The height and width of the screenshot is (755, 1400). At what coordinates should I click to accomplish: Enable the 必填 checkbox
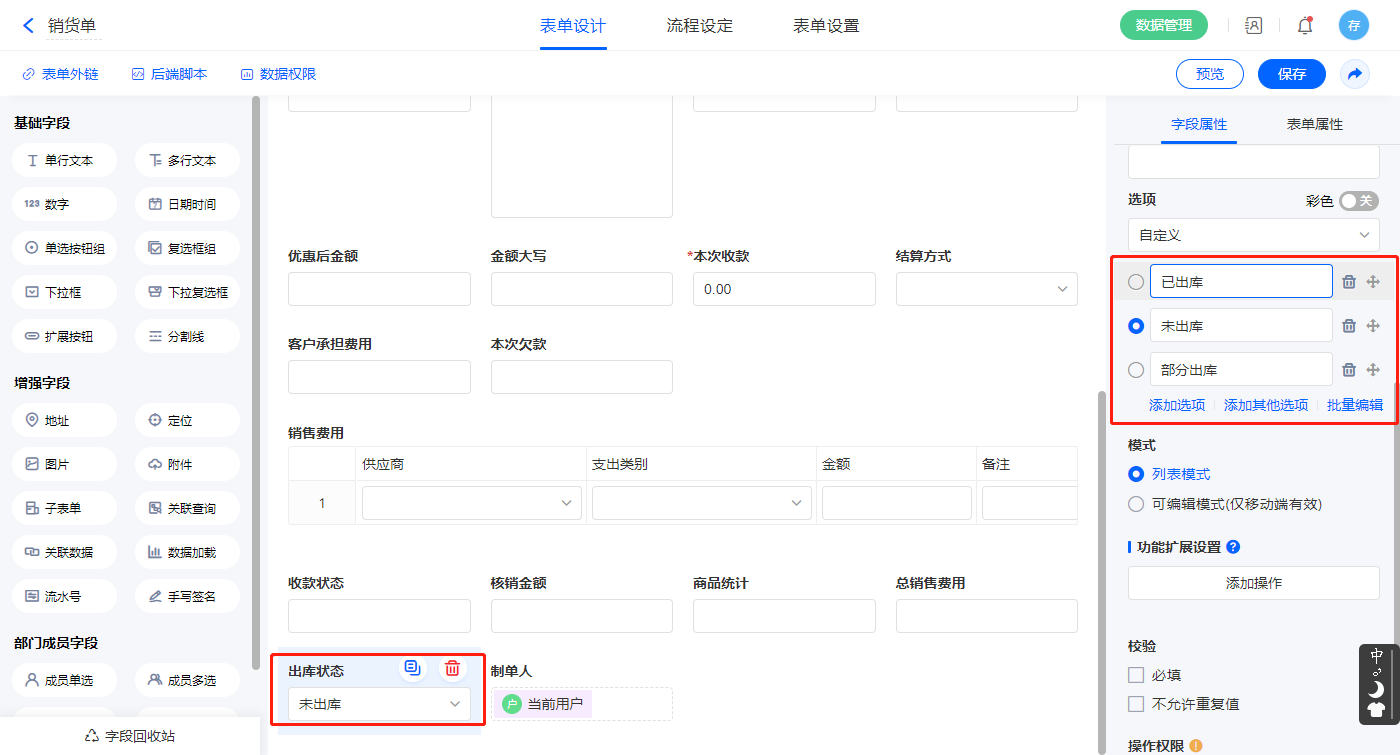(1136, 675)
